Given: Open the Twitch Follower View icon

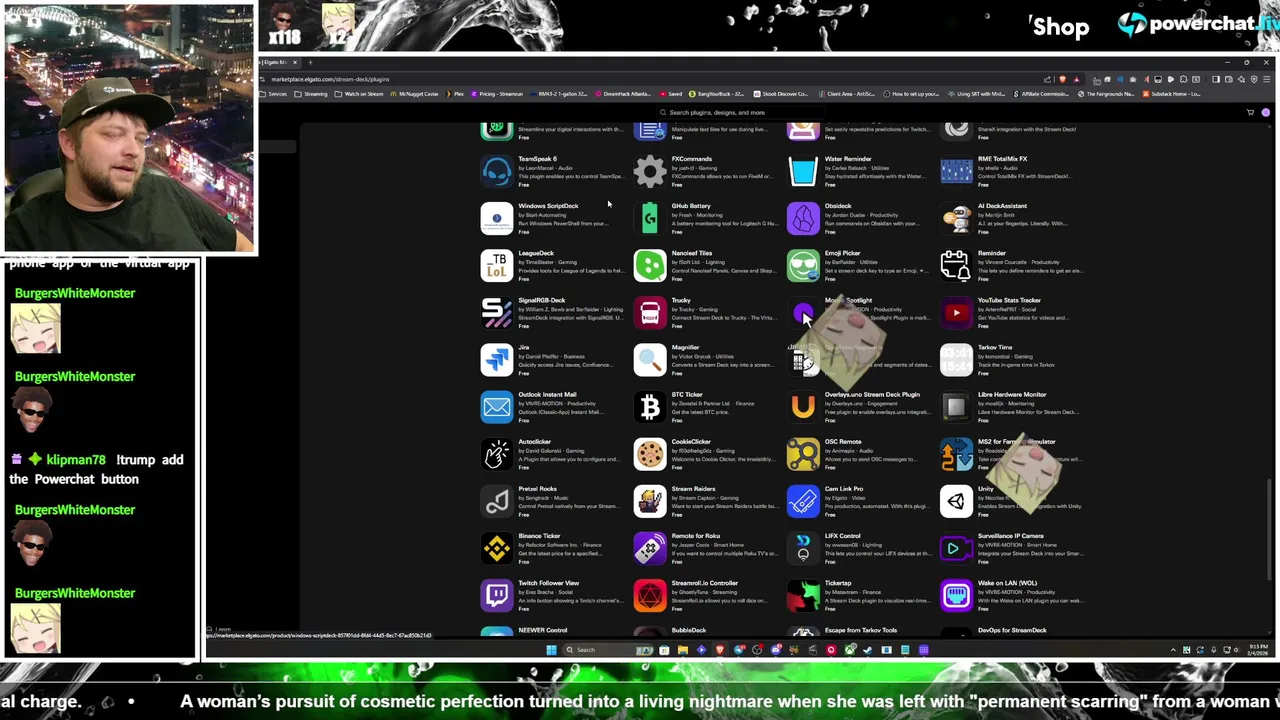Looking at the screenshot, I should click(497, 595).
